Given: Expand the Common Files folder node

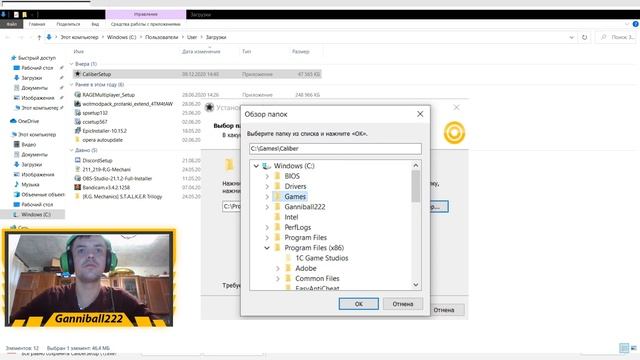Looking at the screenshot, I should [278, 278].
